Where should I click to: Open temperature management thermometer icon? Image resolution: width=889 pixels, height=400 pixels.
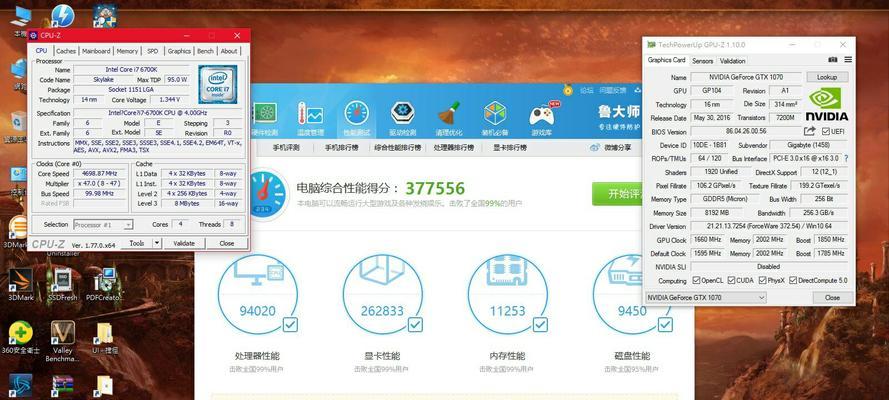[x=310, y=113]
